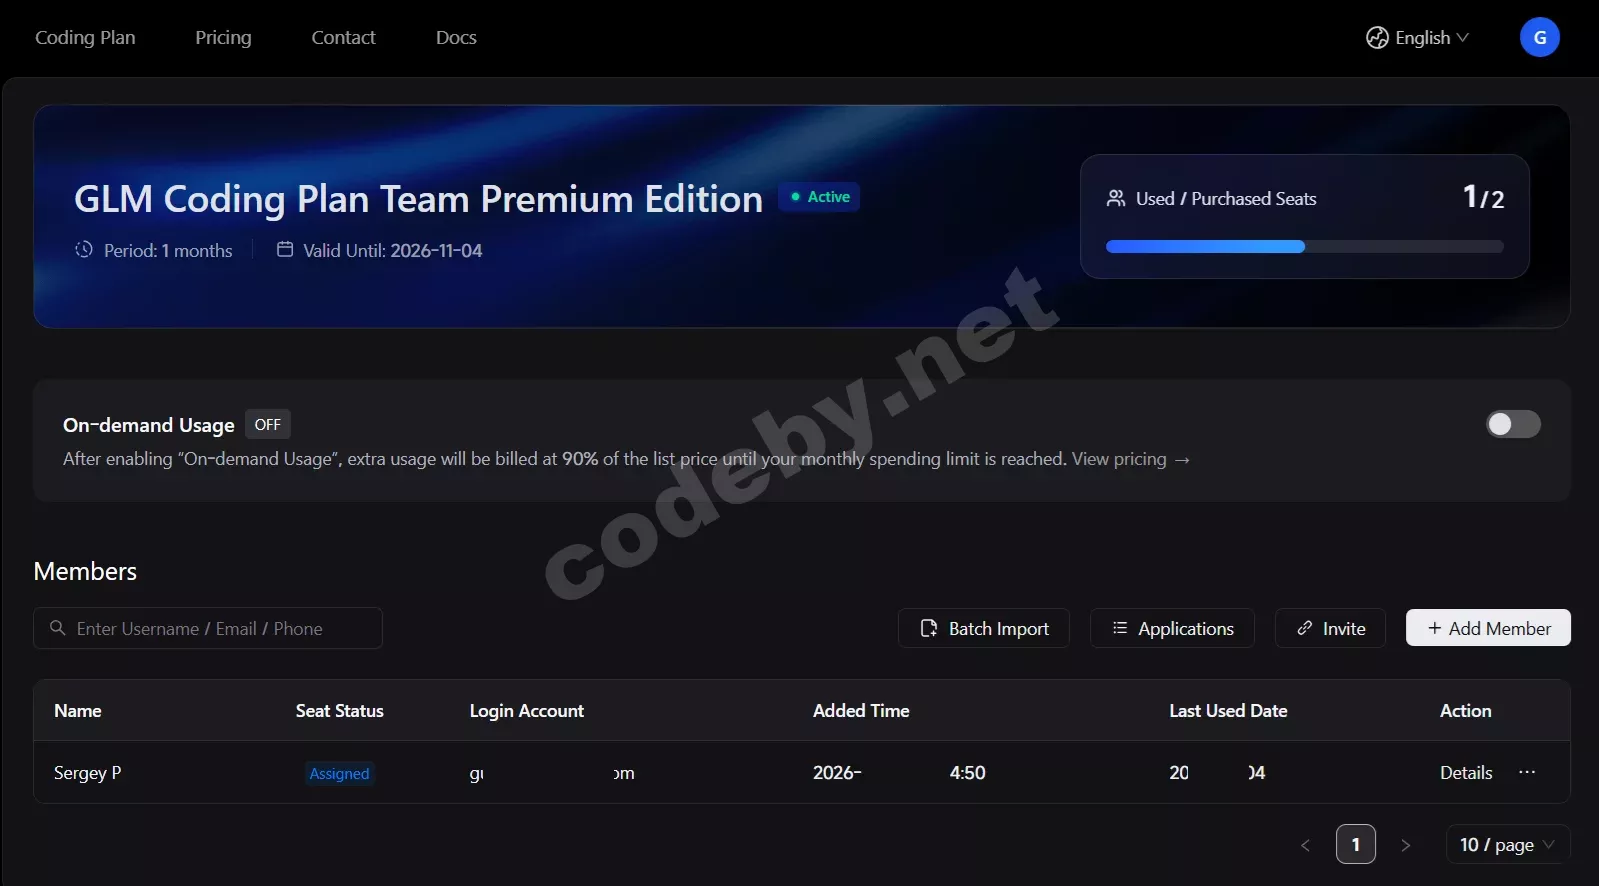This screenshot has width=1599, height=886.
Task: Click the Last Used Date column header
Action: (x=1228, y=711)
